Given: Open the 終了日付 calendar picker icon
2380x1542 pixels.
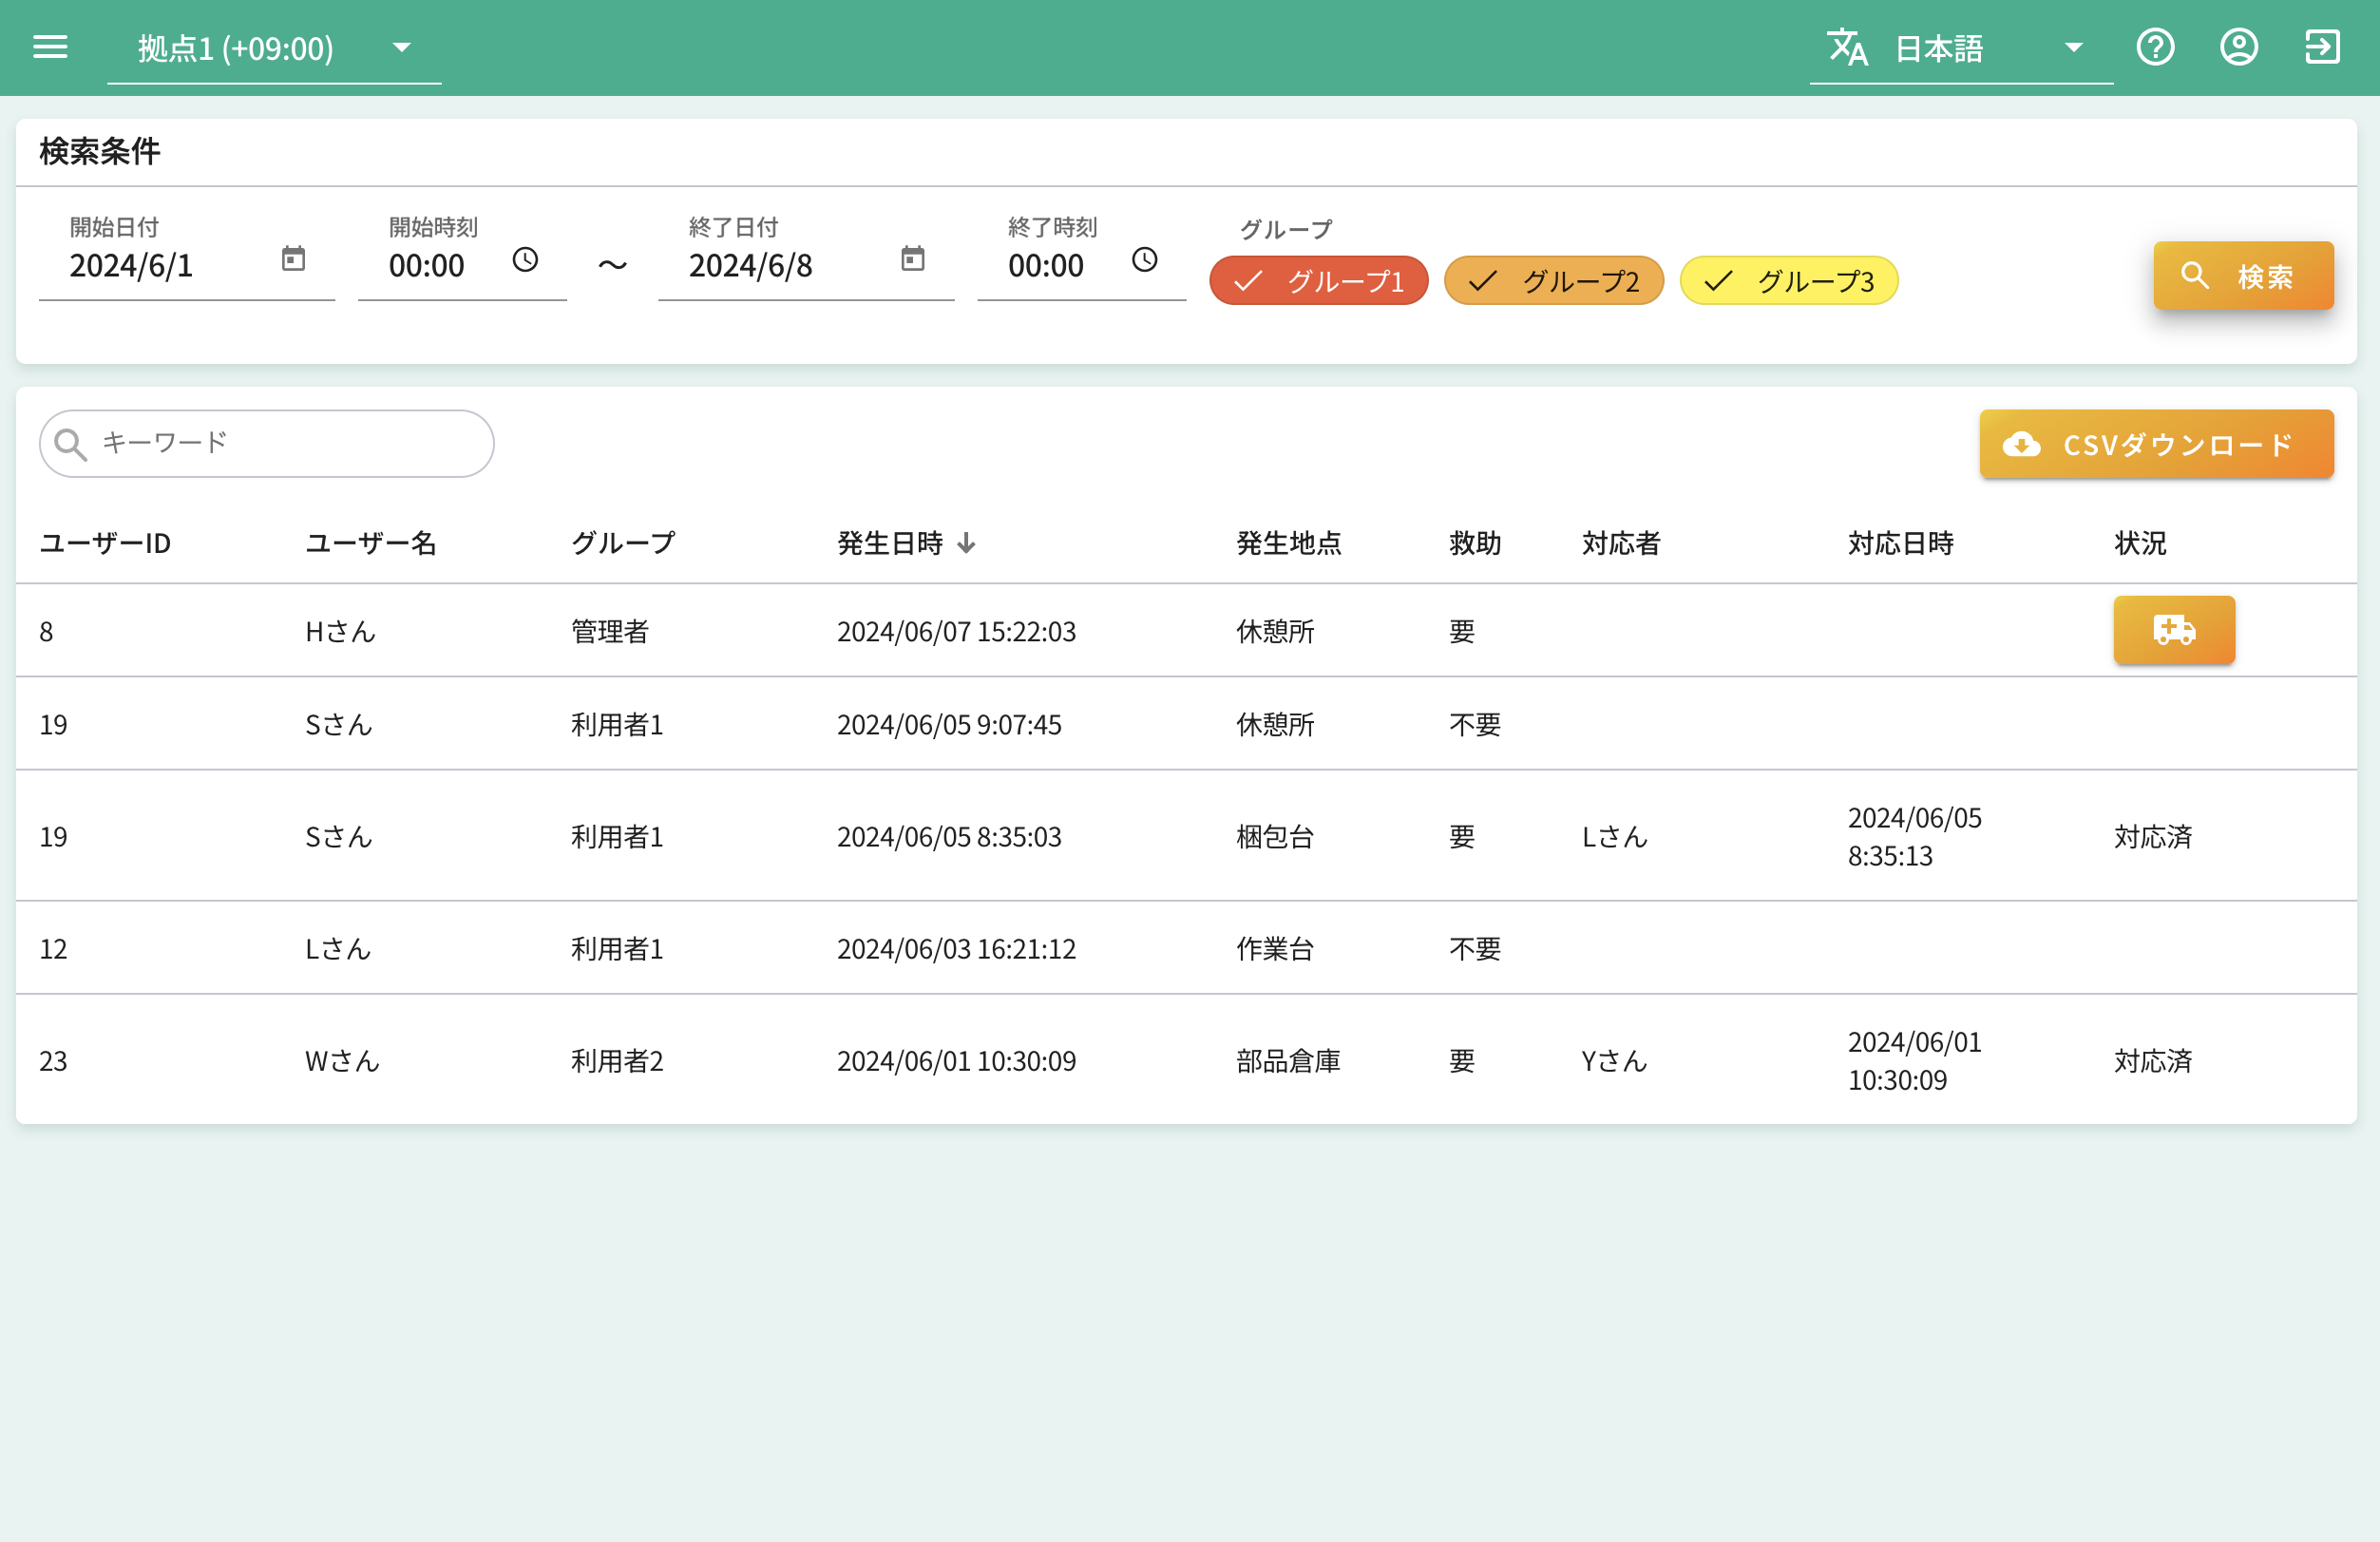Looking at the screenshot, I should tap(911, 258).
